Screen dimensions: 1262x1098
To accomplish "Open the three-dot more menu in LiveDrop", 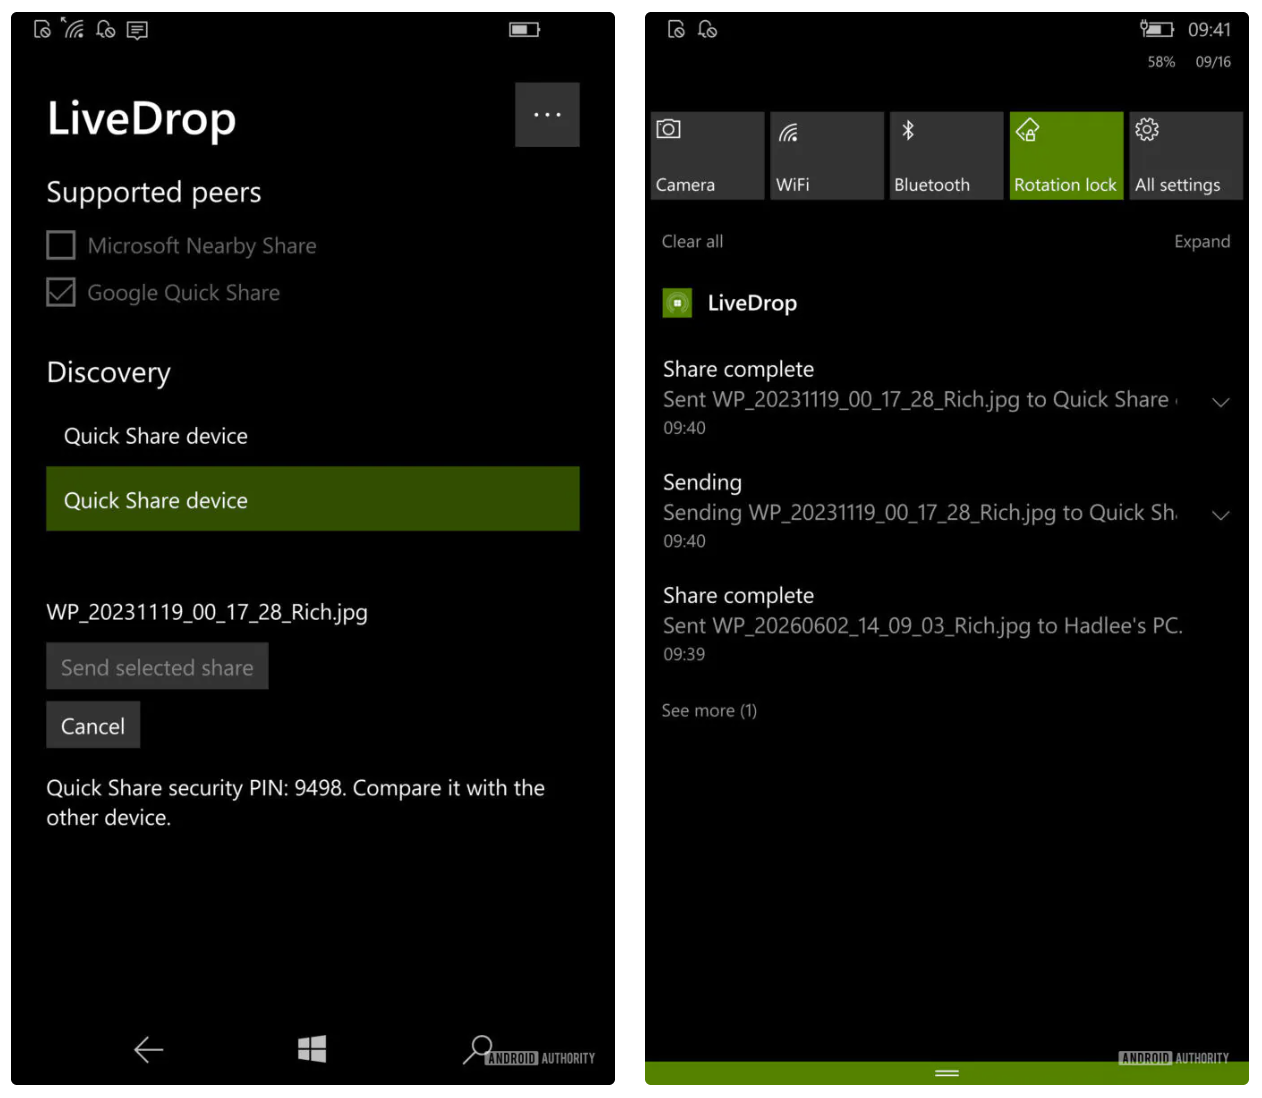I will pos(547,115).
